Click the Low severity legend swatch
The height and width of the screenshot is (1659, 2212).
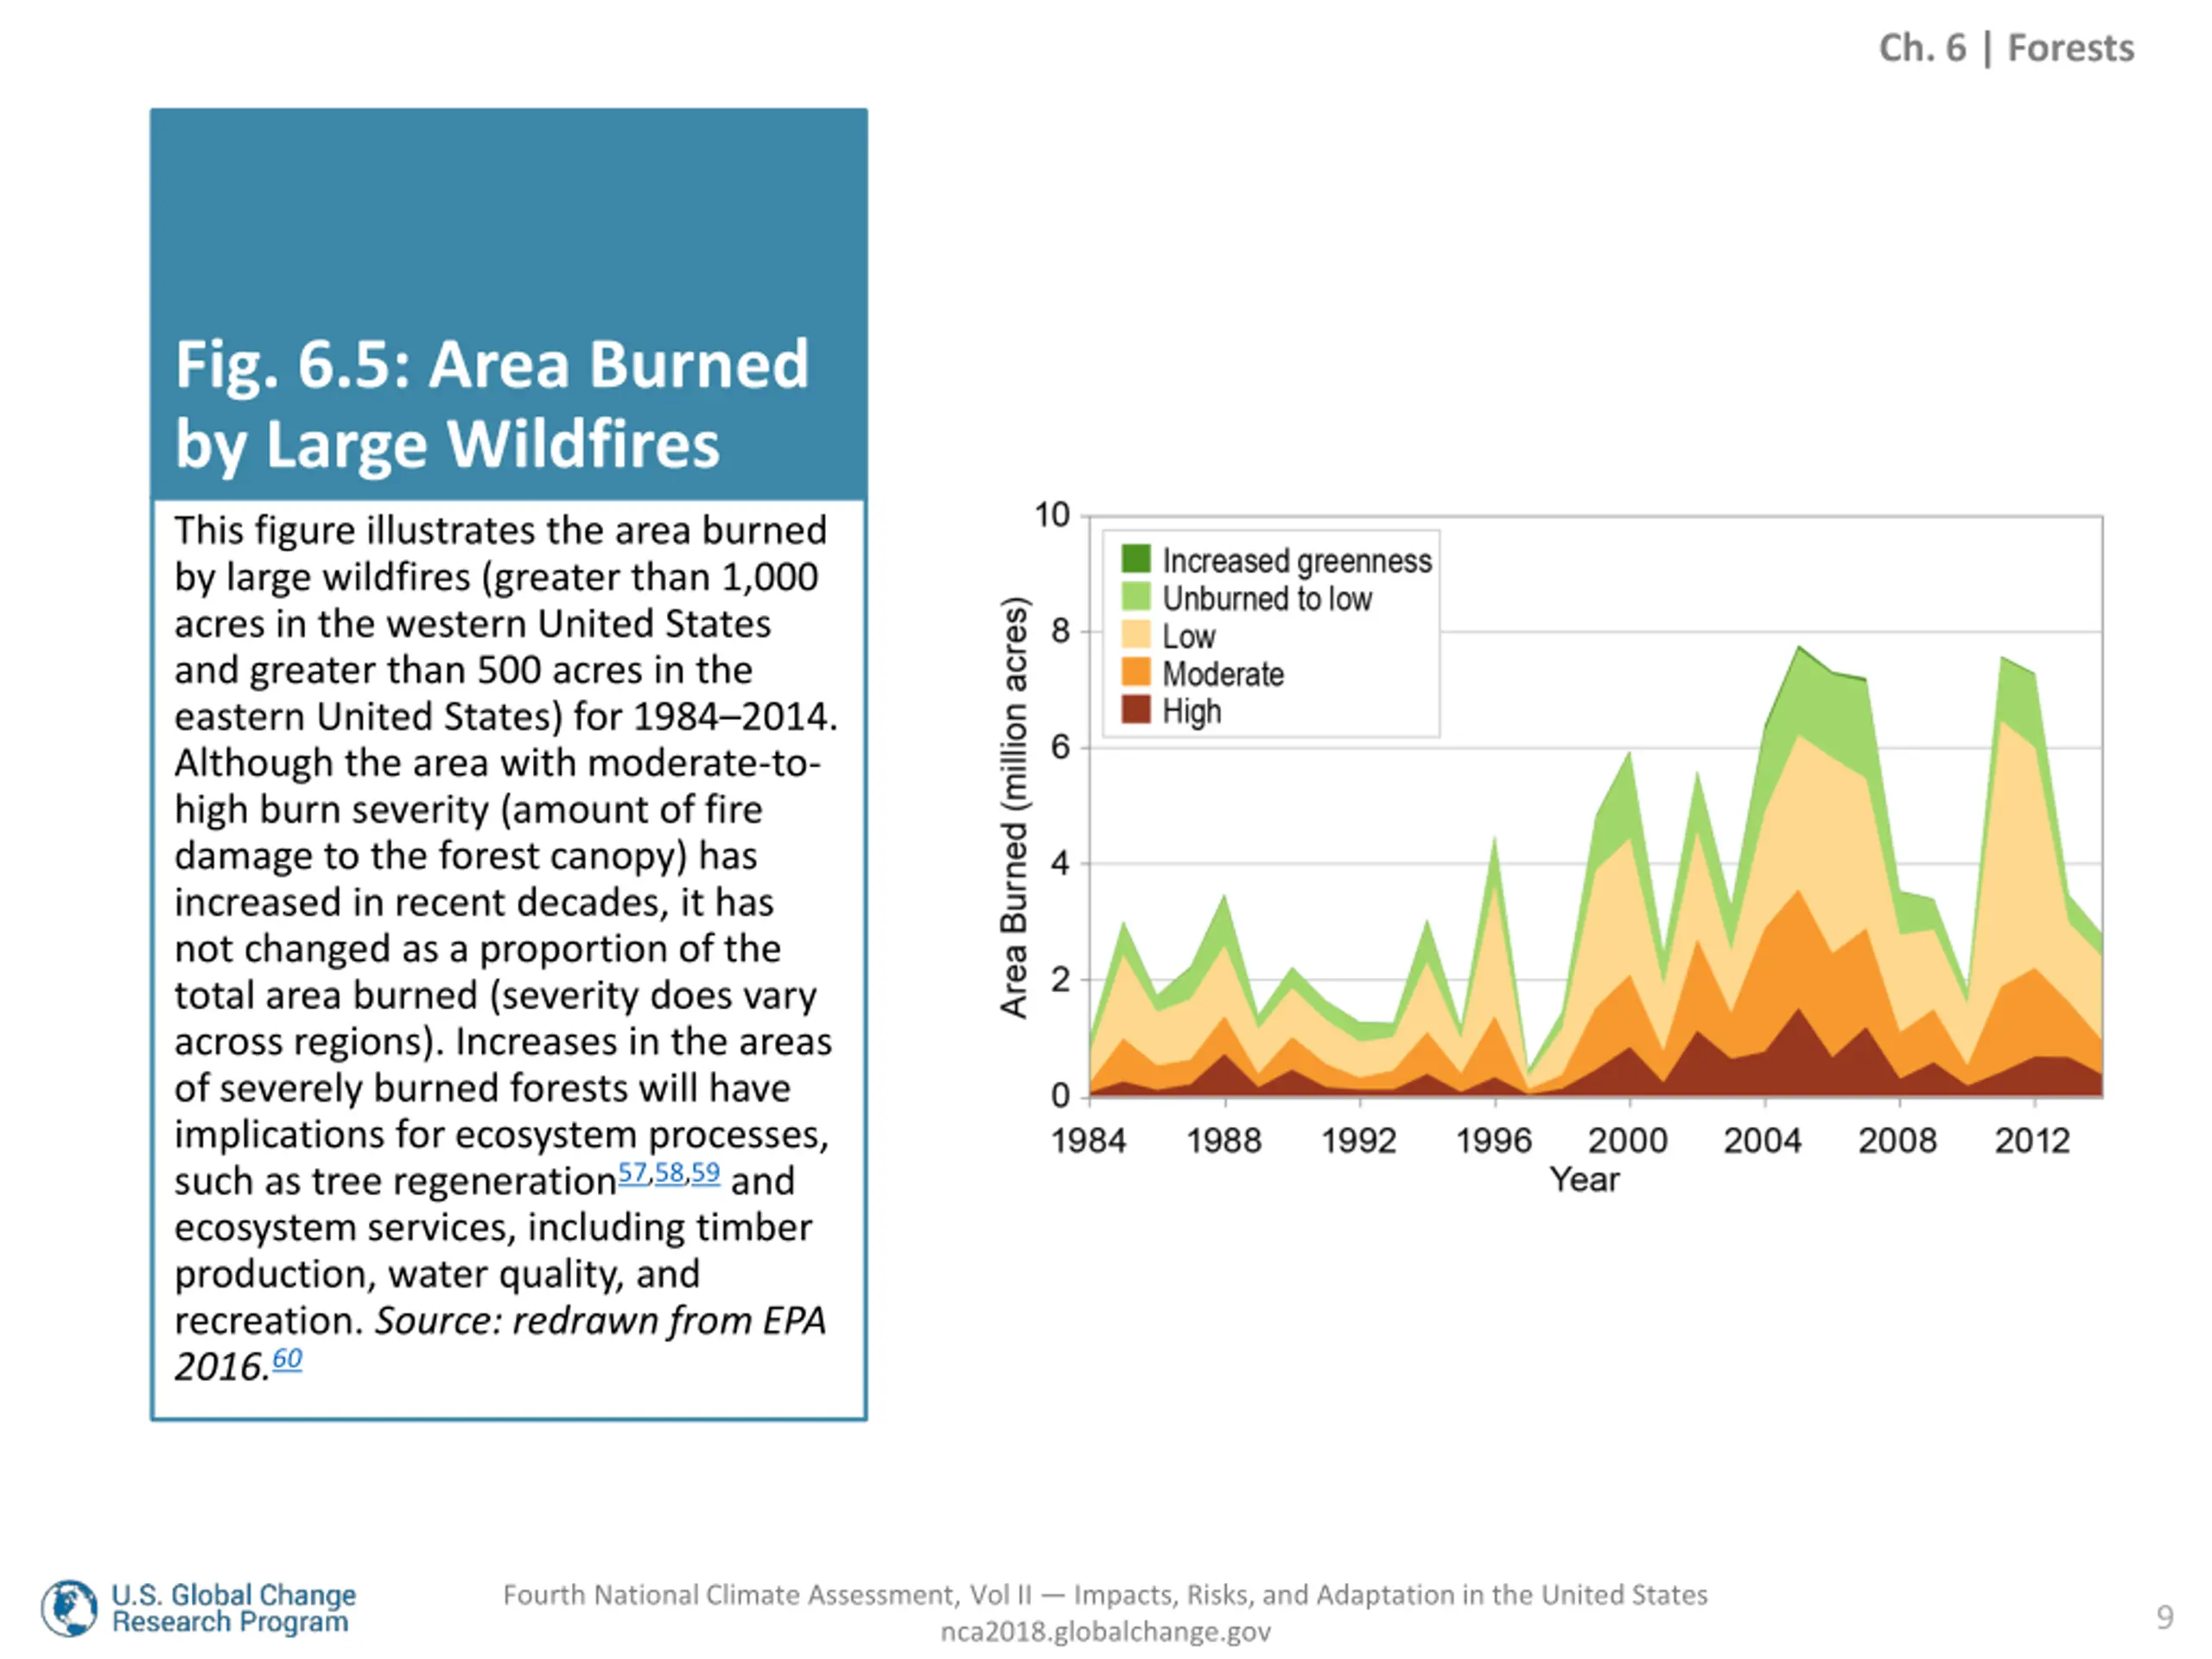pos(1136,635)
